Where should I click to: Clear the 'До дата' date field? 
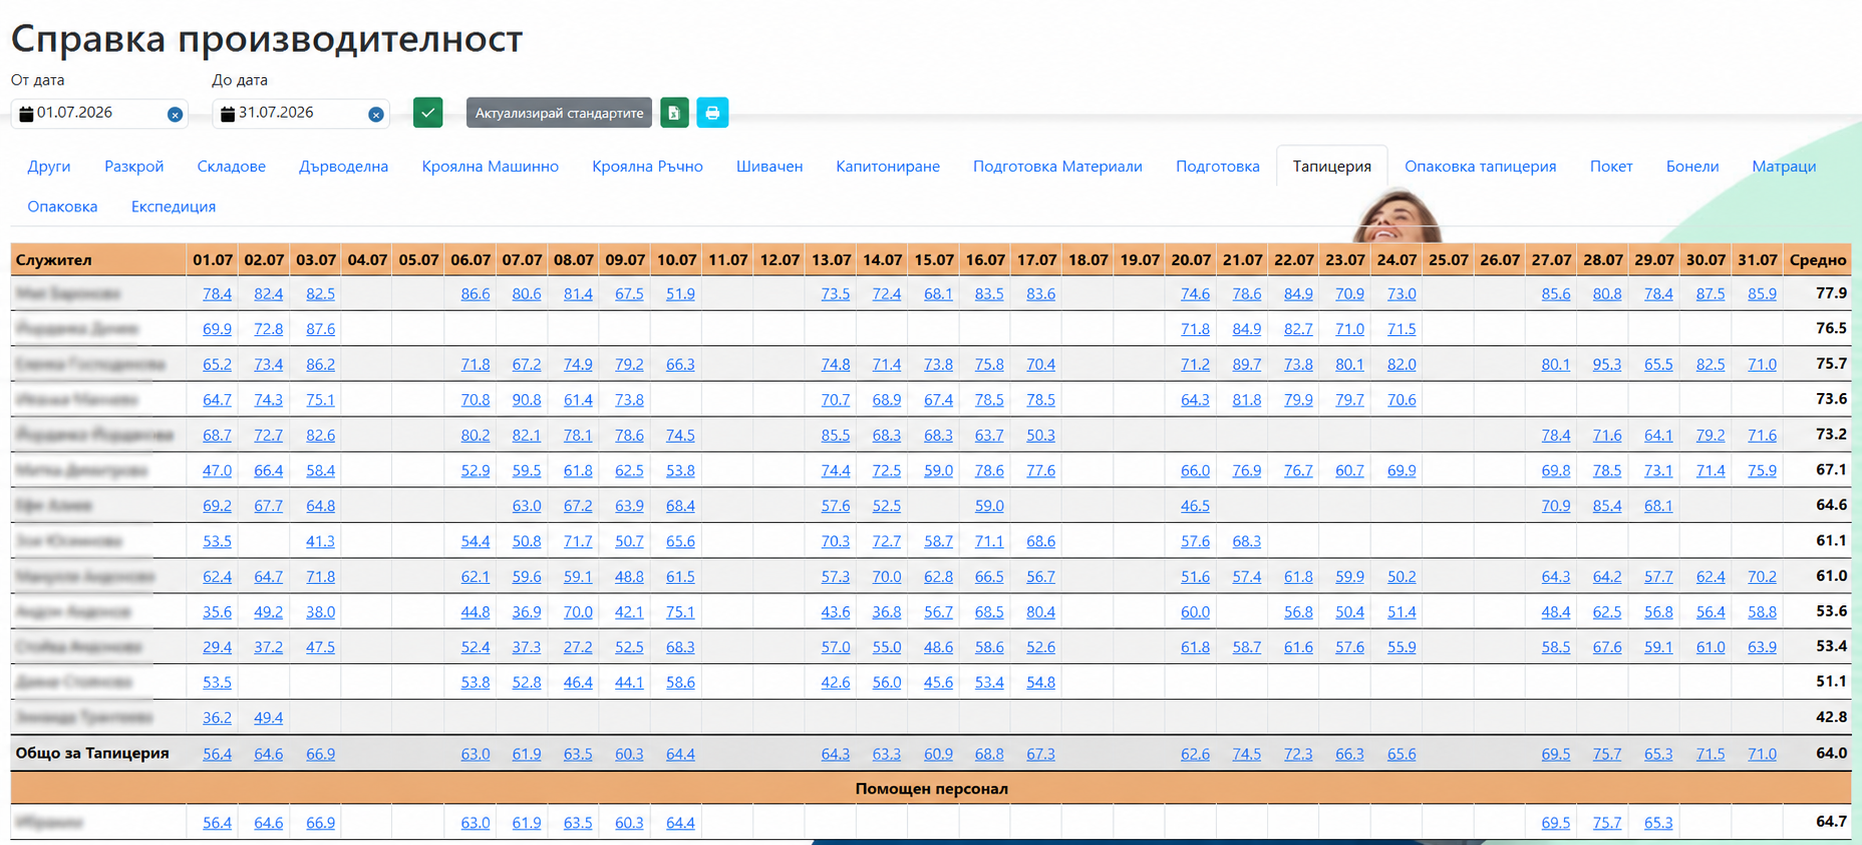tap(376, 115)
